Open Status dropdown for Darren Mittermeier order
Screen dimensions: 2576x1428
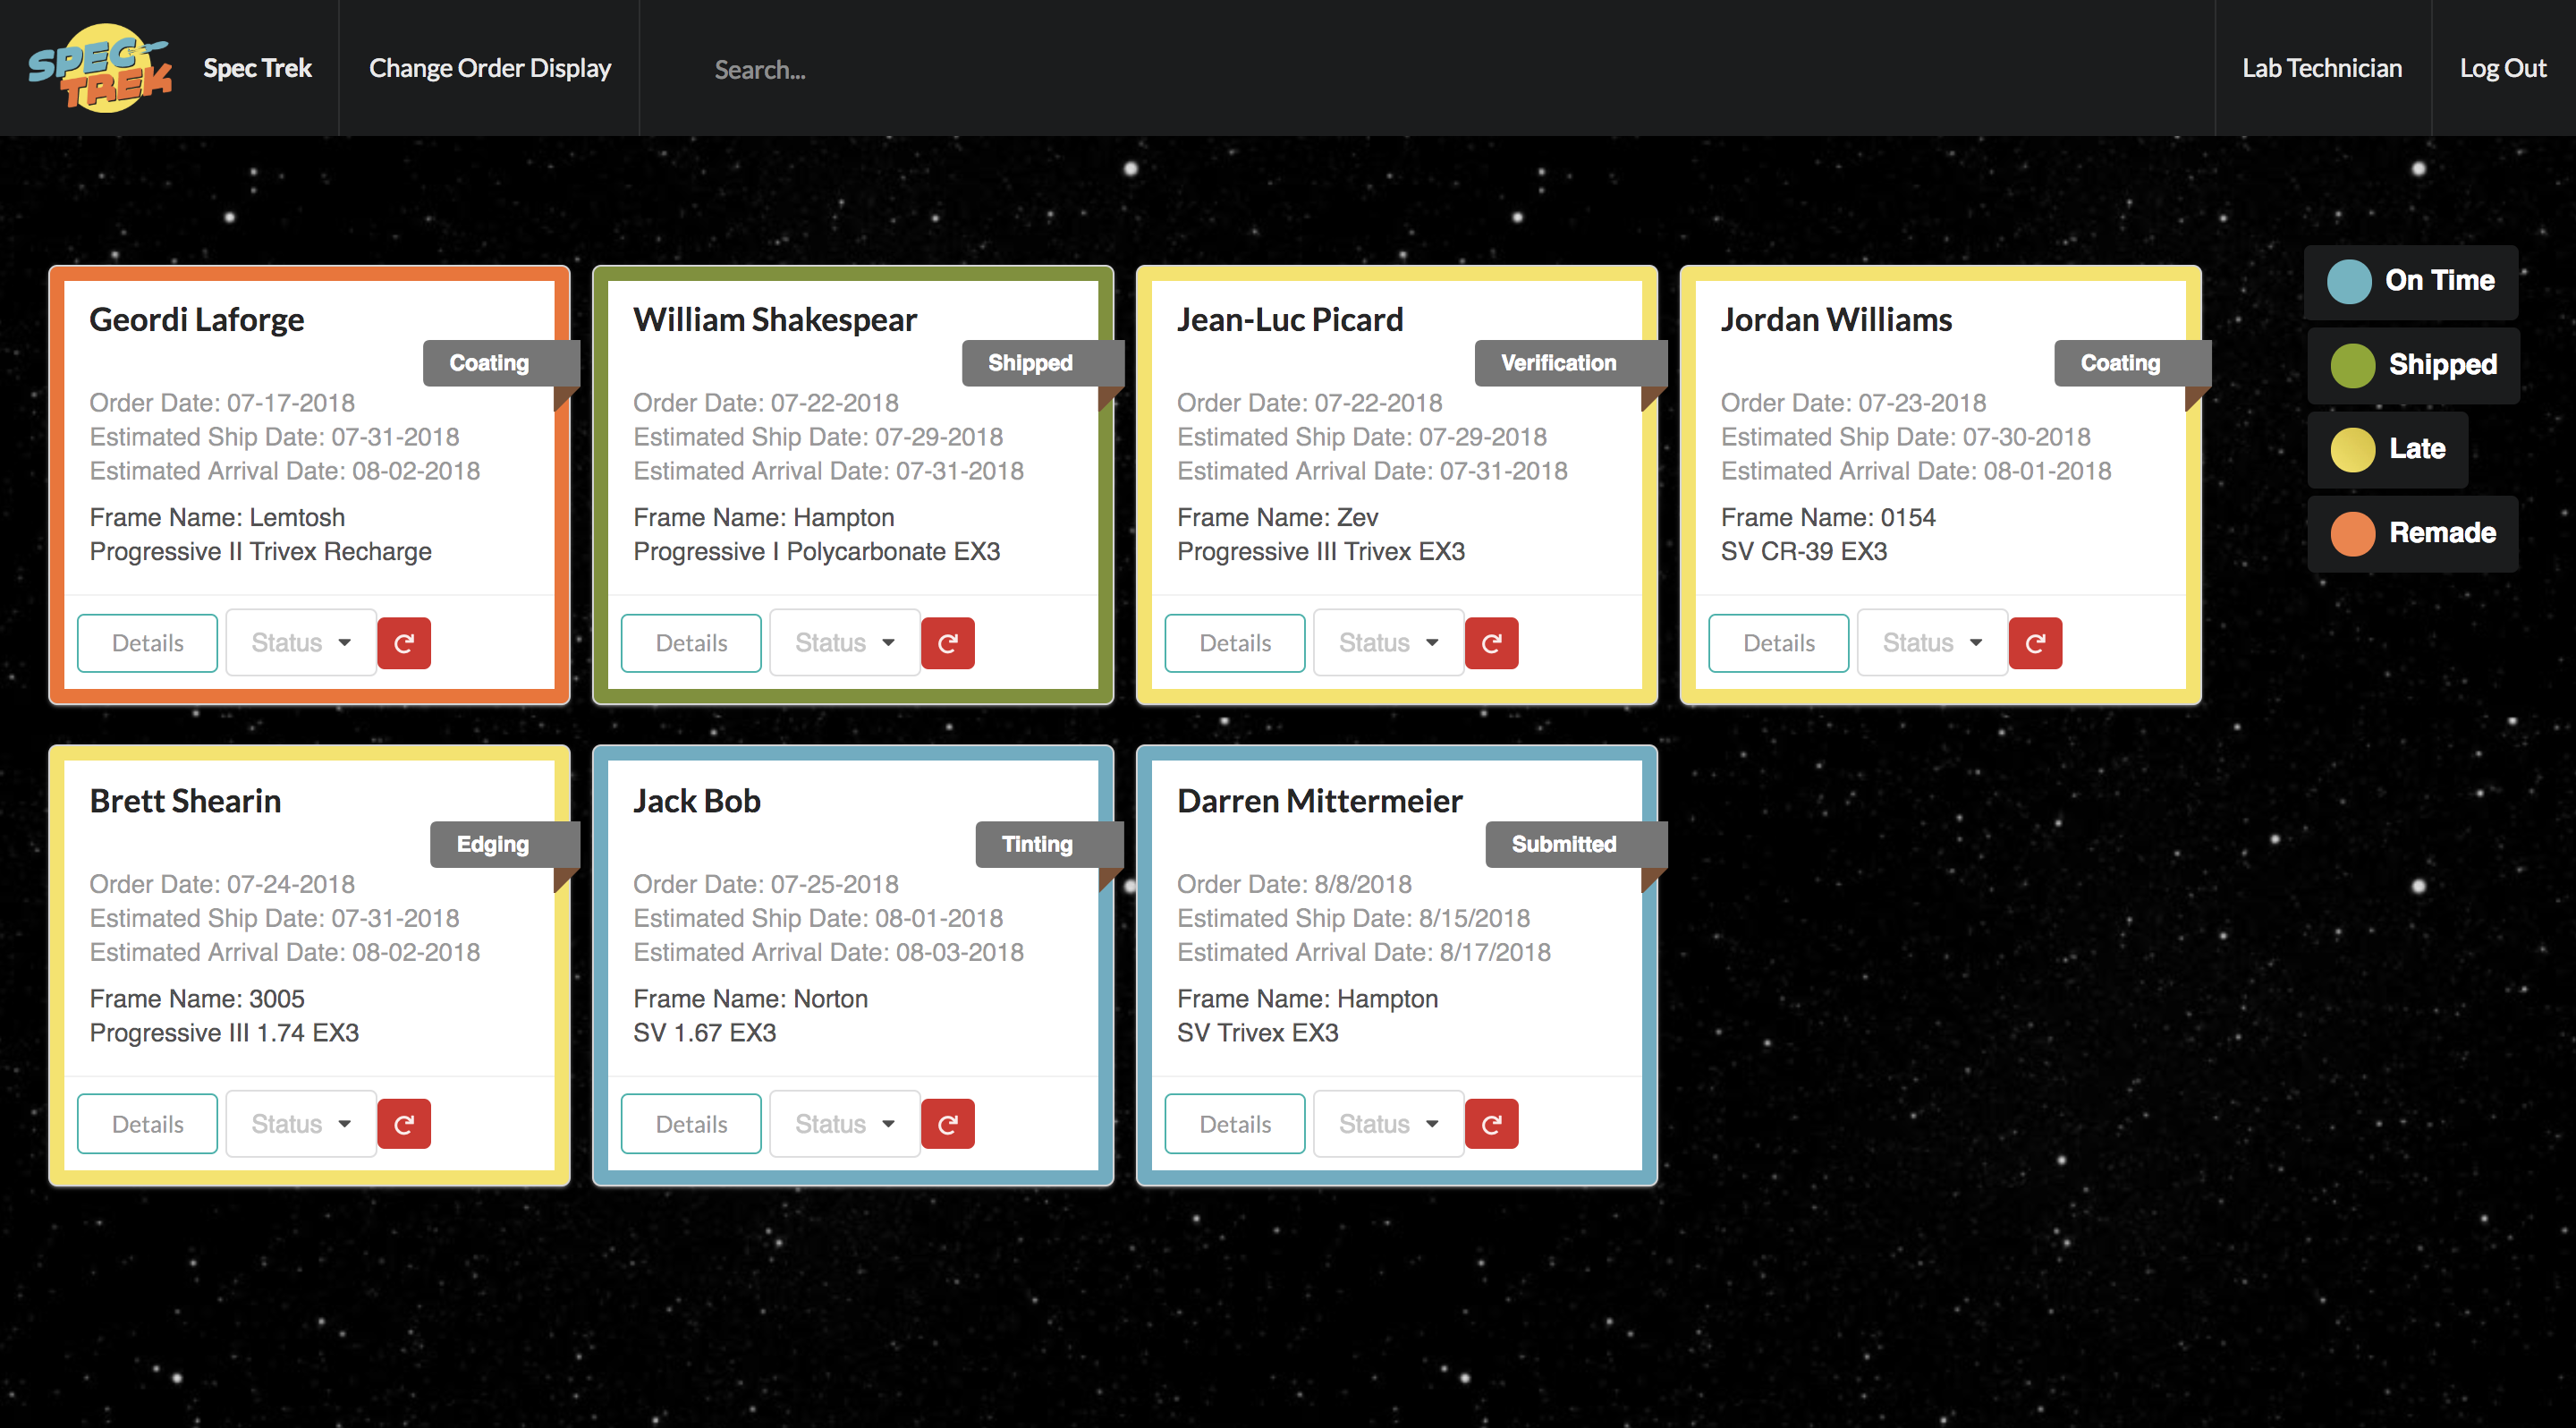1388,1124
